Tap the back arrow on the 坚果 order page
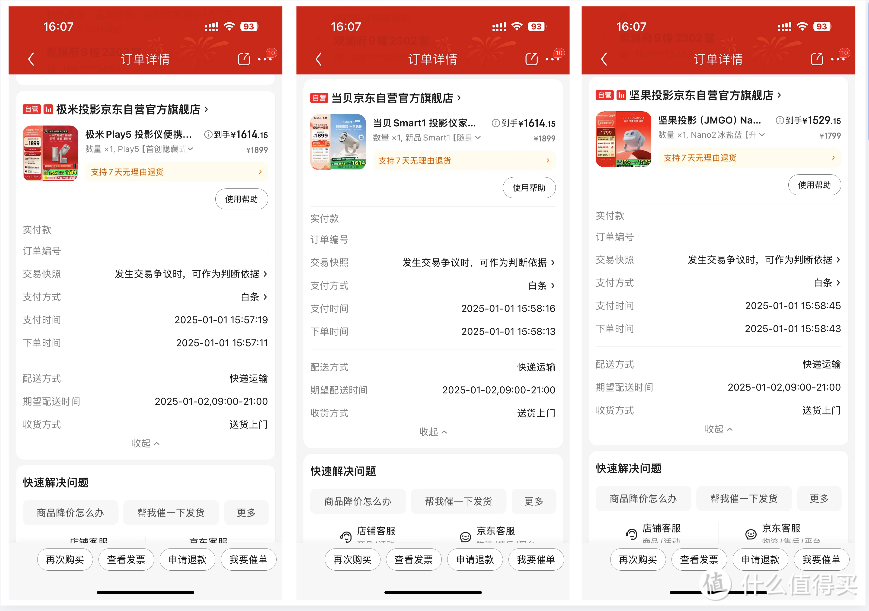 [603, 58]
